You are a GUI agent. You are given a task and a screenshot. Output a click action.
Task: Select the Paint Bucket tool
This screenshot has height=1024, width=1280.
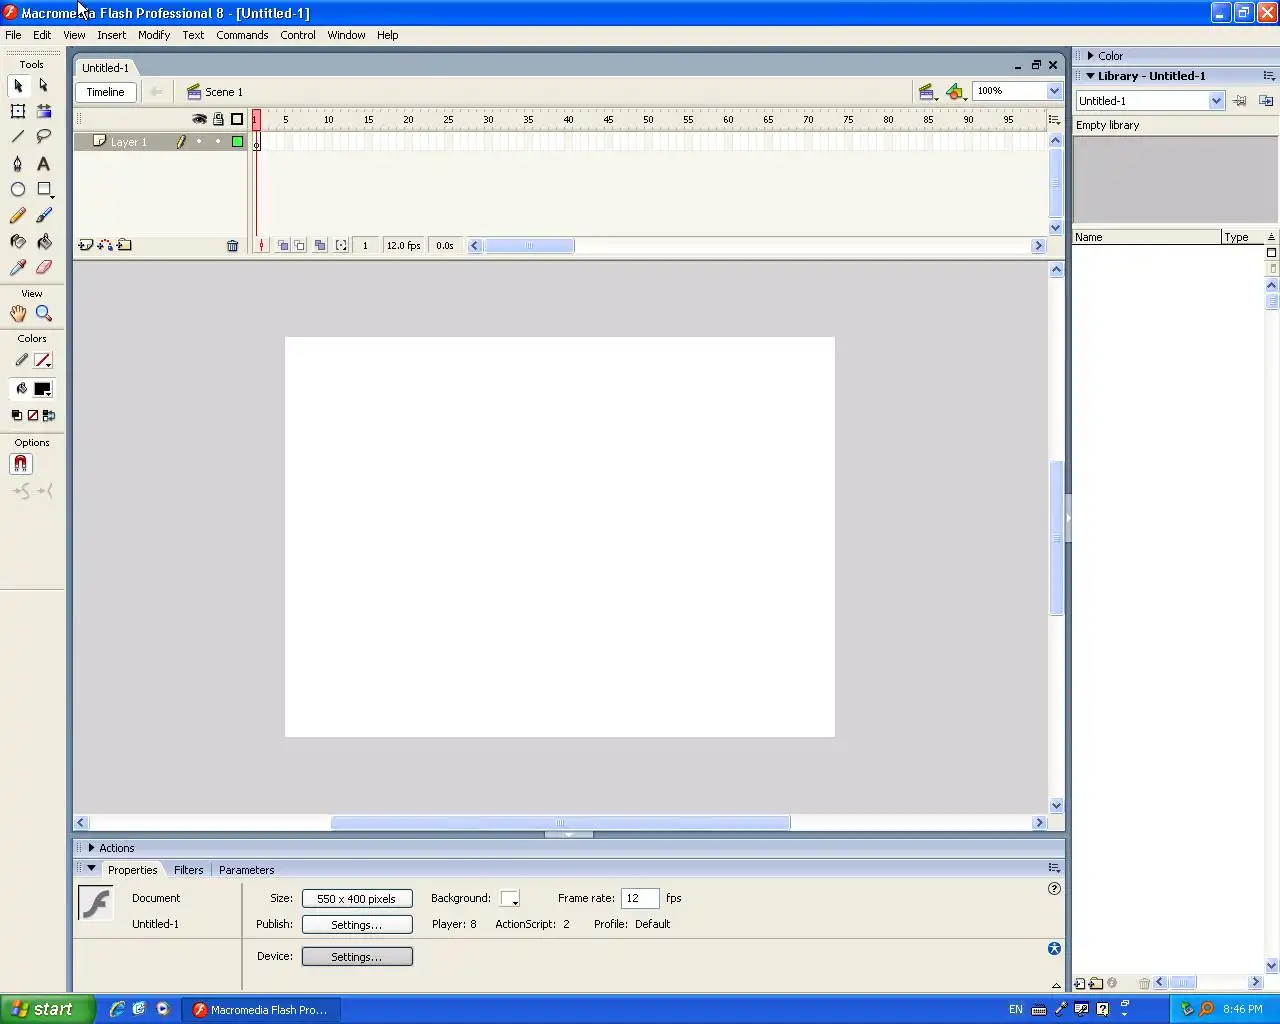44,241
